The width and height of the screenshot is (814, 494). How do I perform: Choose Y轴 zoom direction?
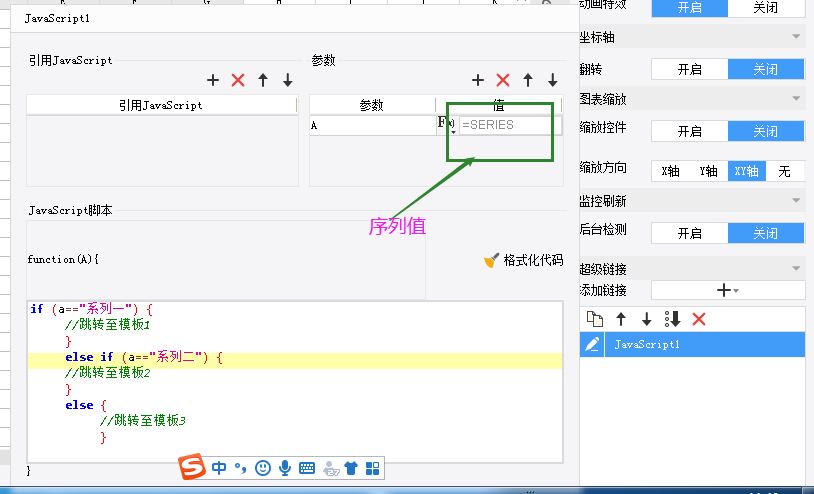click(x=708, y=171)
